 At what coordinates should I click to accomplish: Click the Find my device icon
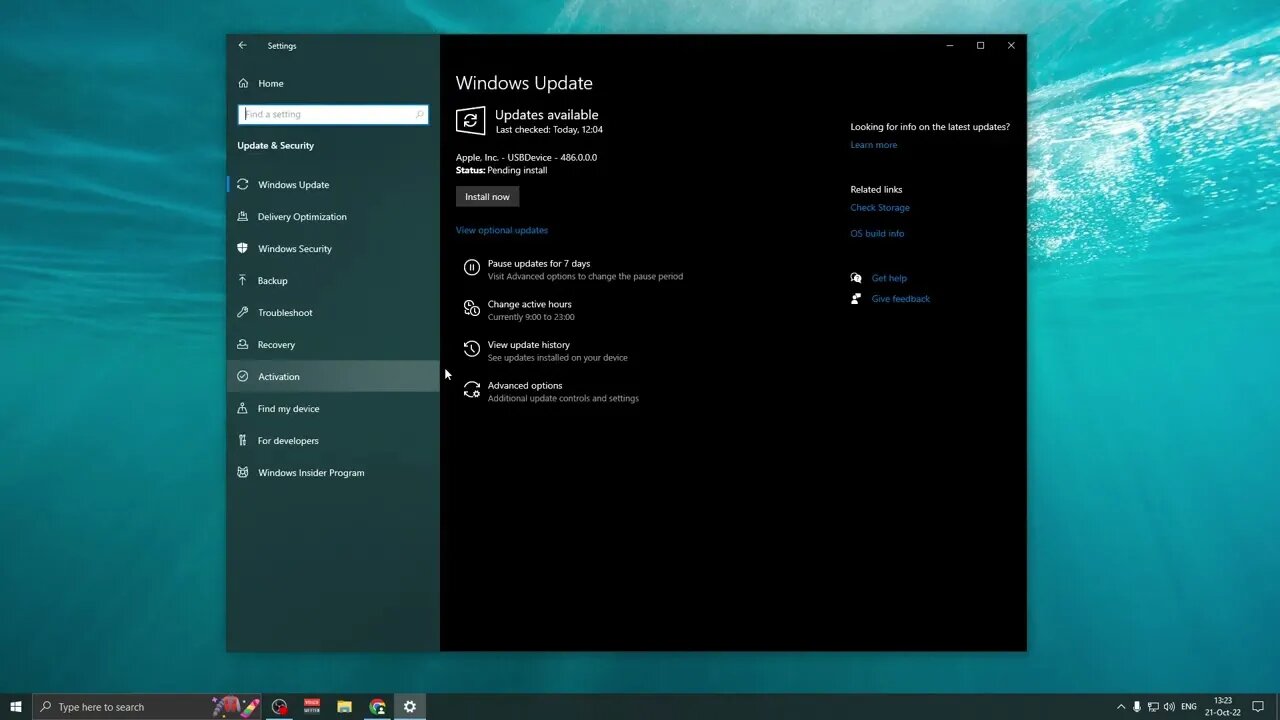[242, 408]
